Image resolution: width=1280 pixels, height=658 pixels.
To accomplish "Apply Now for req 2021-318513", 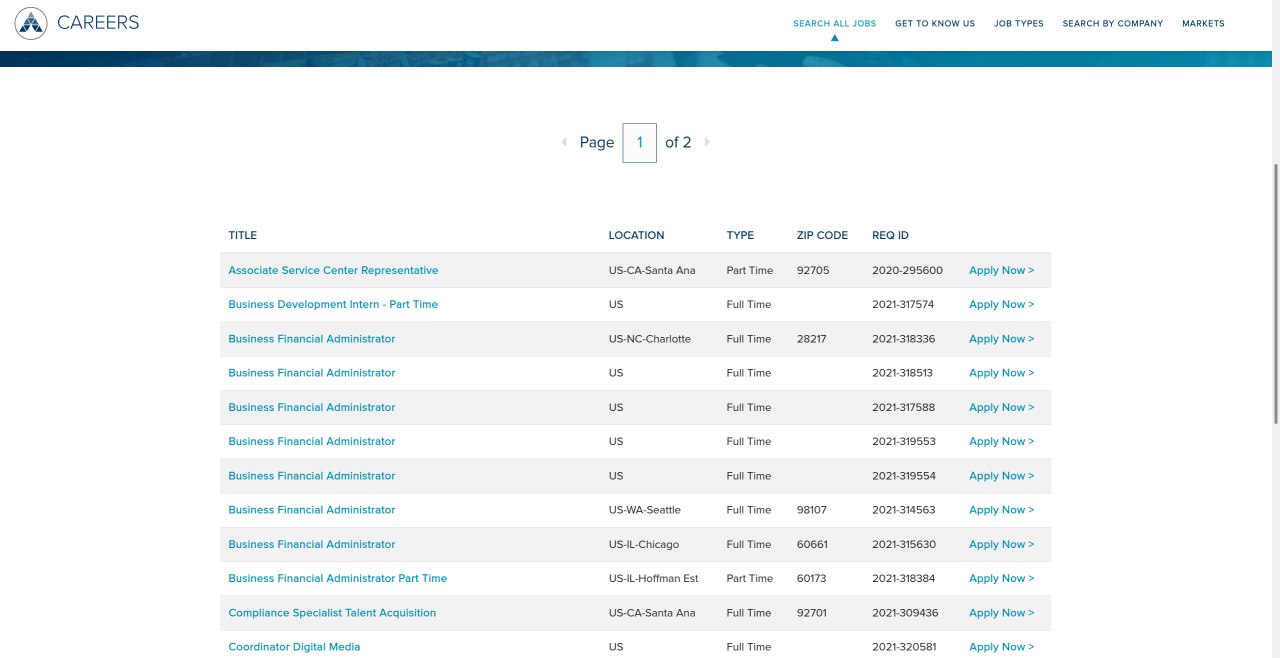I will [x=1001, y=373].
